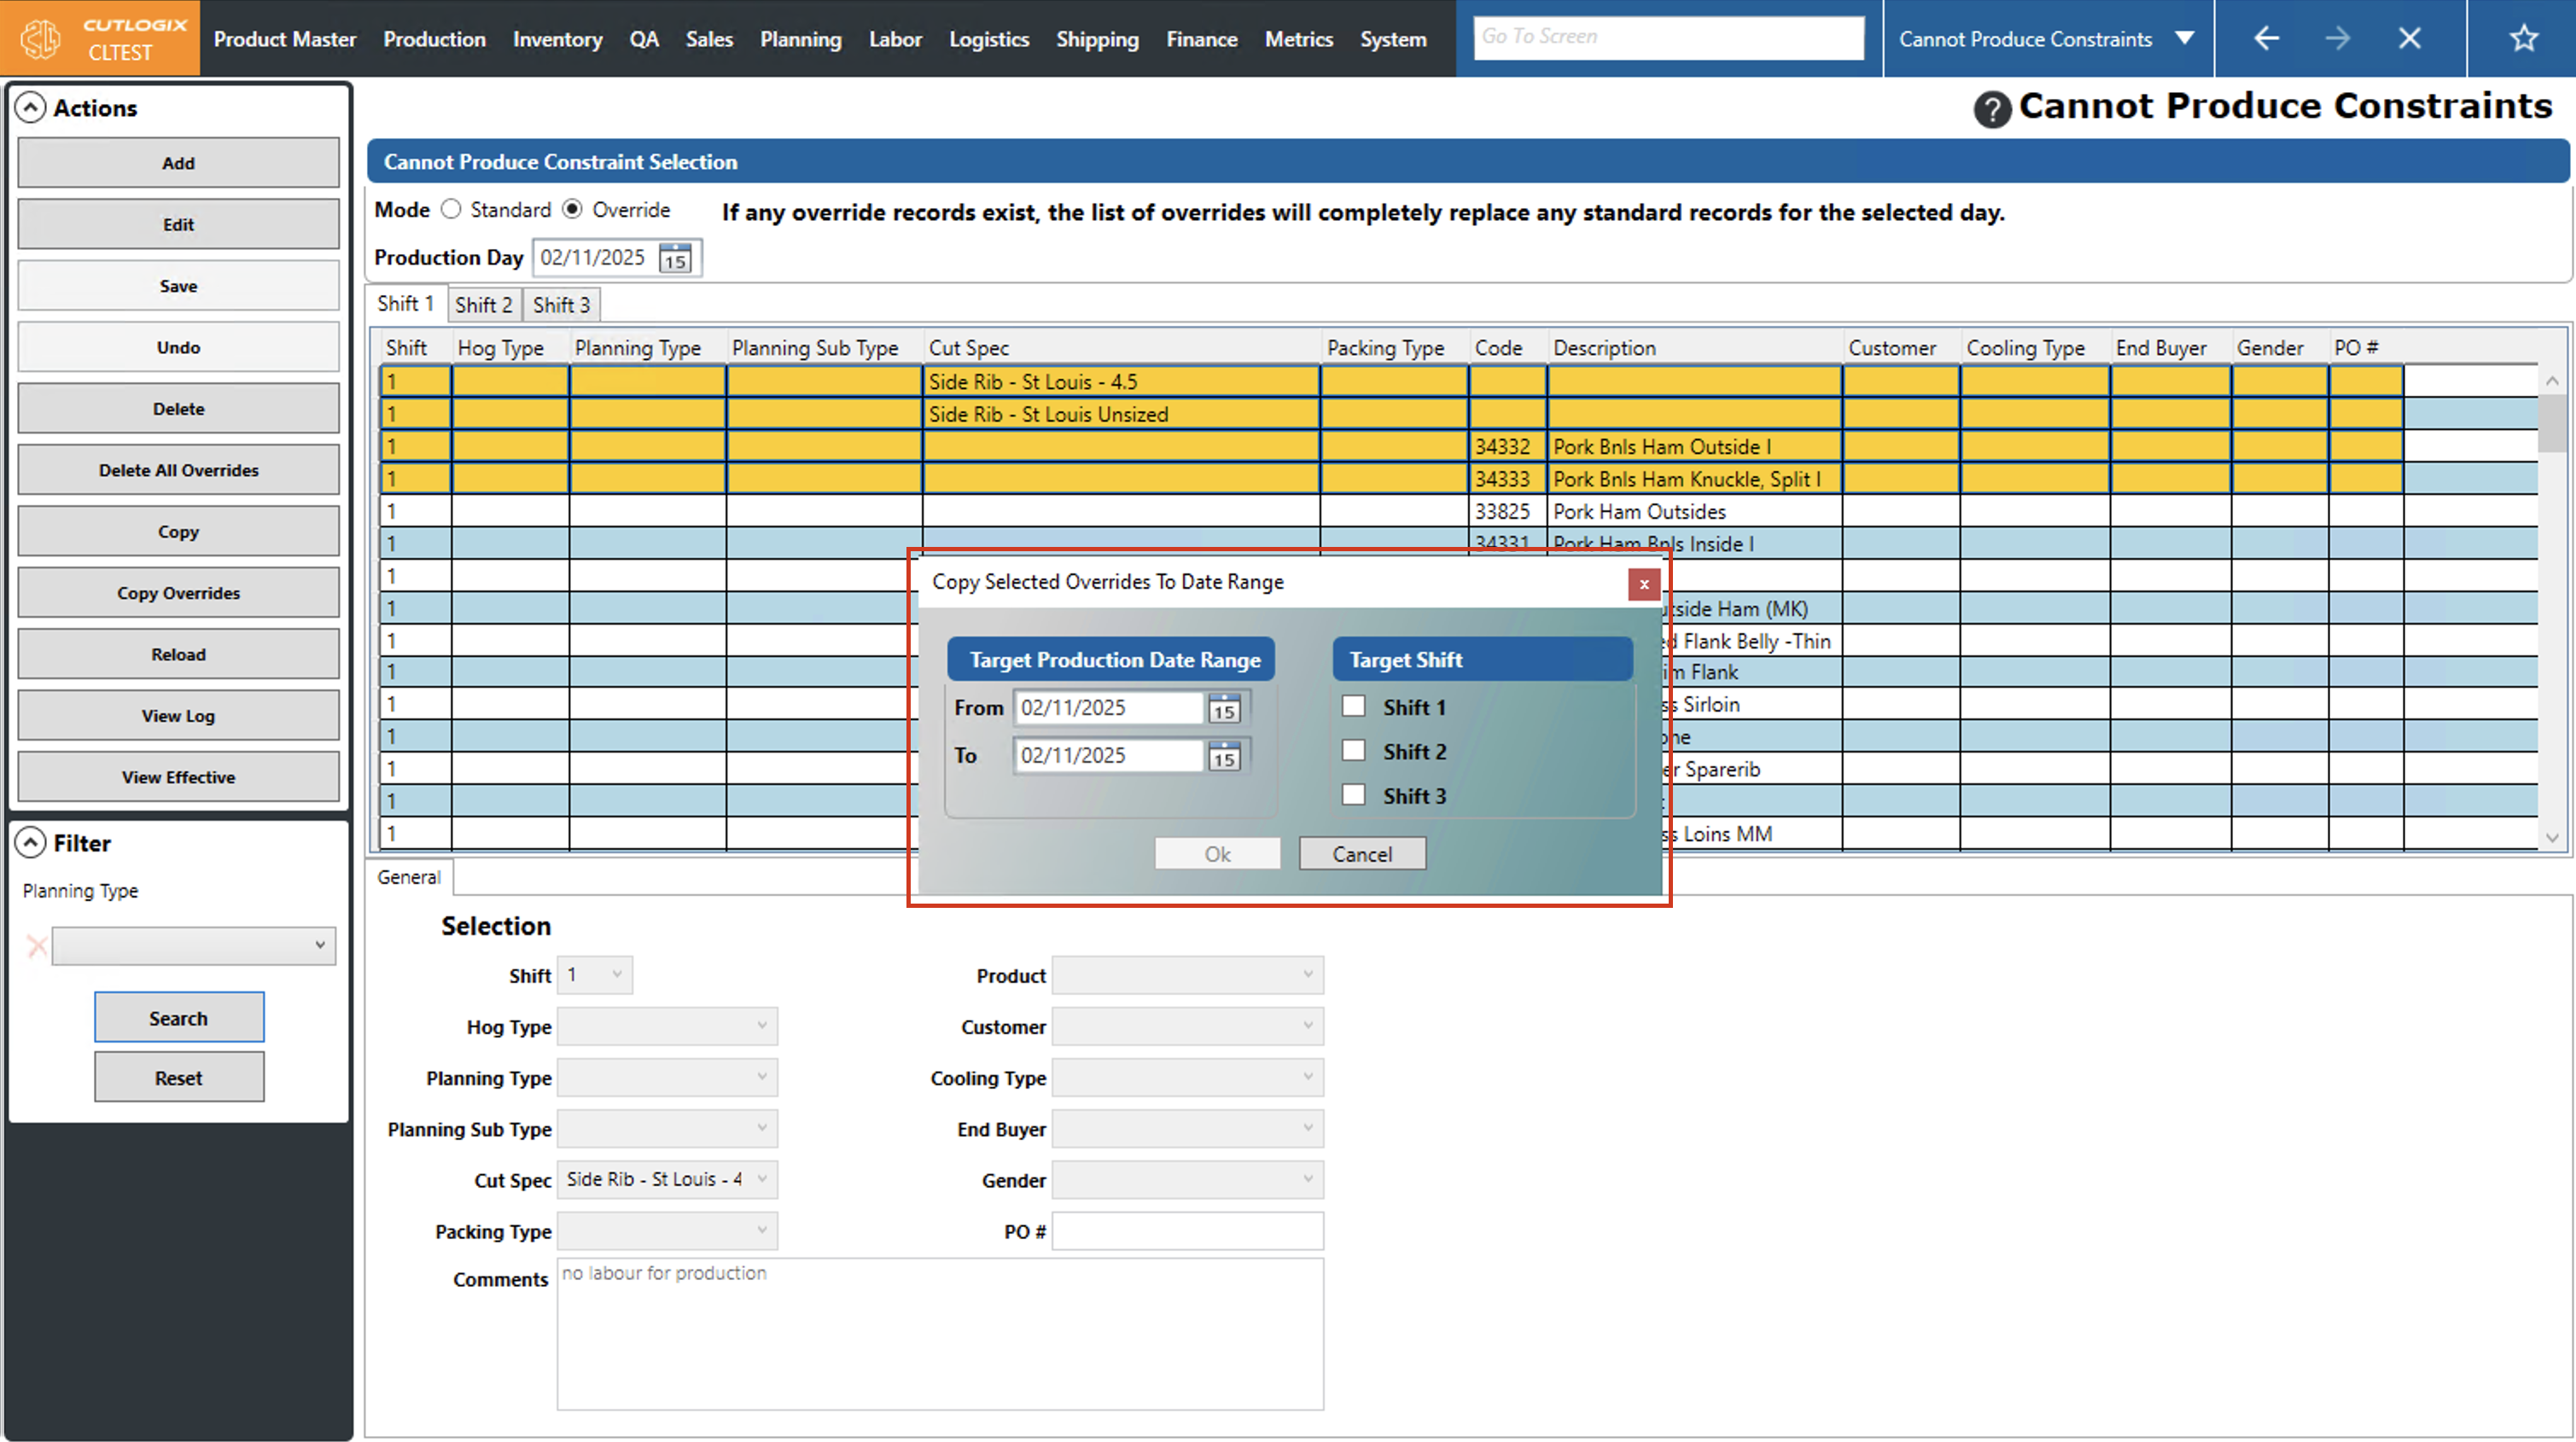Collapse the Actions panel
This screenshot has height=1442, width=2576.
[31, 108]
